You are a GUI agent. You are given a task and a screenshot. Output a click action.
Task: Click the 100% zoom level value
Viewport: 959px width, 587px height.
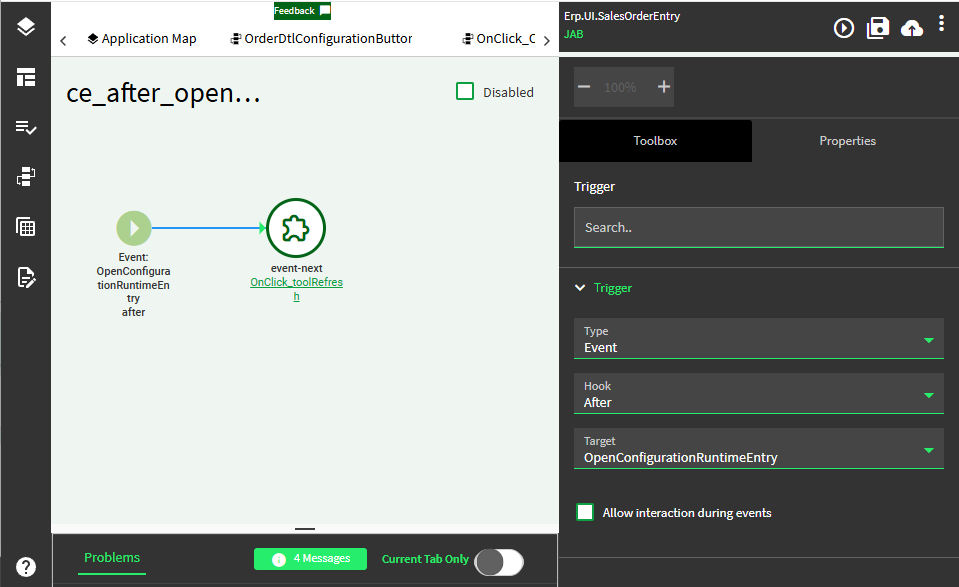(x=620, y=87)
